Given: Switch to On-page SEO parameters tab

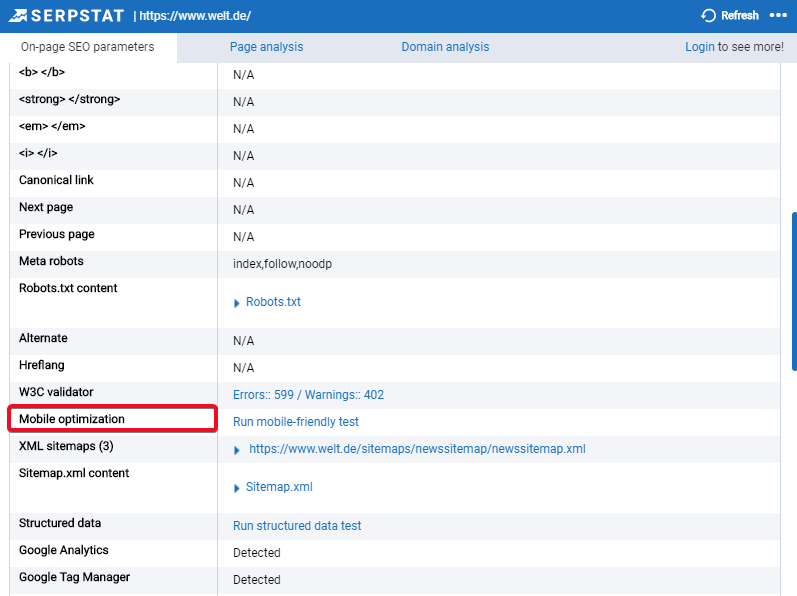Looking at the screenshot, I should point(87,47).
